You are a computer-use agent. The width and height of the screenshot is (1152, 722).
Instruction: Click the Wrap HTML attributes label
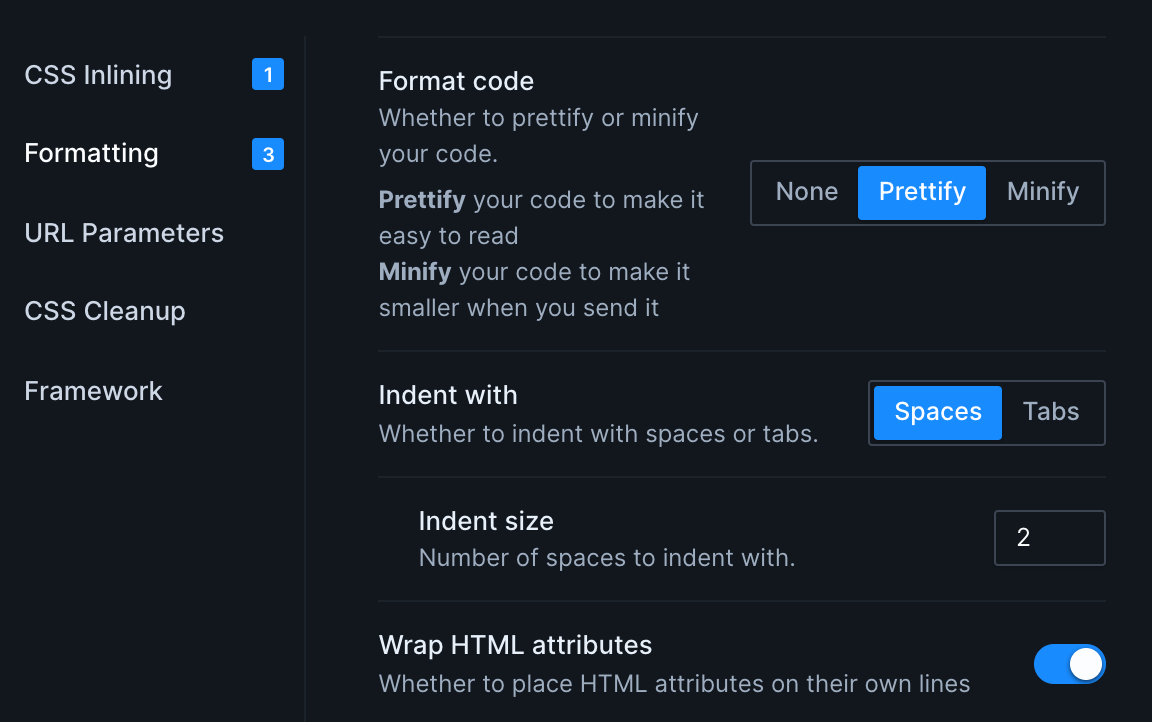pos(515,645)
